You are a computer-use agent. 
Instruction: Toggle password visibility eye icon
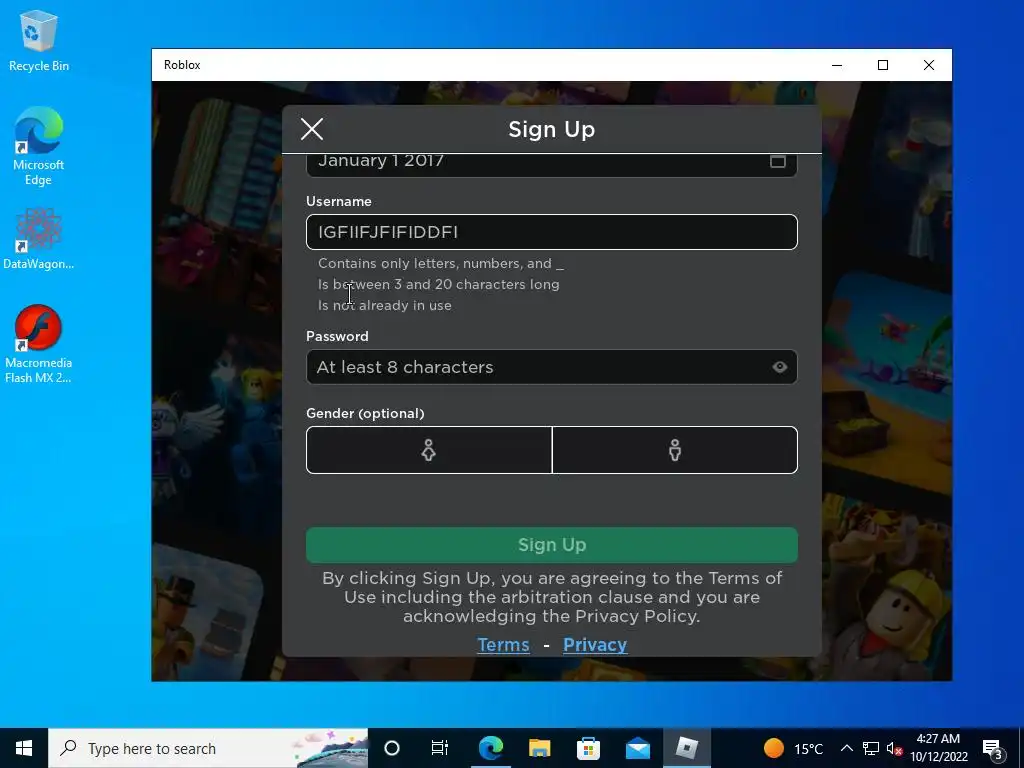coord(779,367)
